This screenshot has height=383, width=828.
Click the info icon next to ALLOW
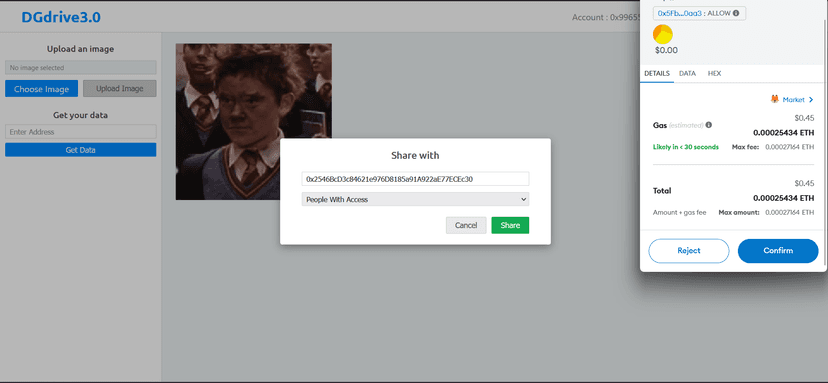point(736,13)
